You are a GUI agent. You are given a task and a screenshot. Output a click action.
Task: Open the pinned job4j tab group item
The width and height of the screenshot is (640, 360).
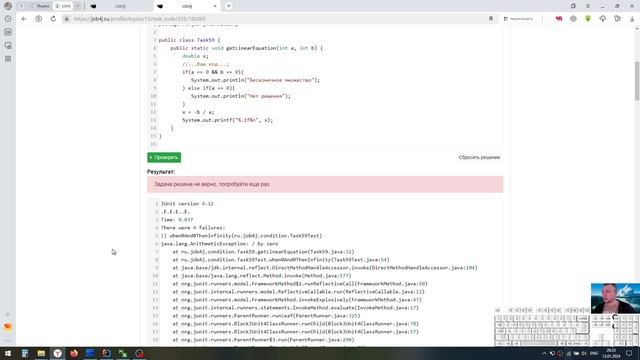[63, 6]
